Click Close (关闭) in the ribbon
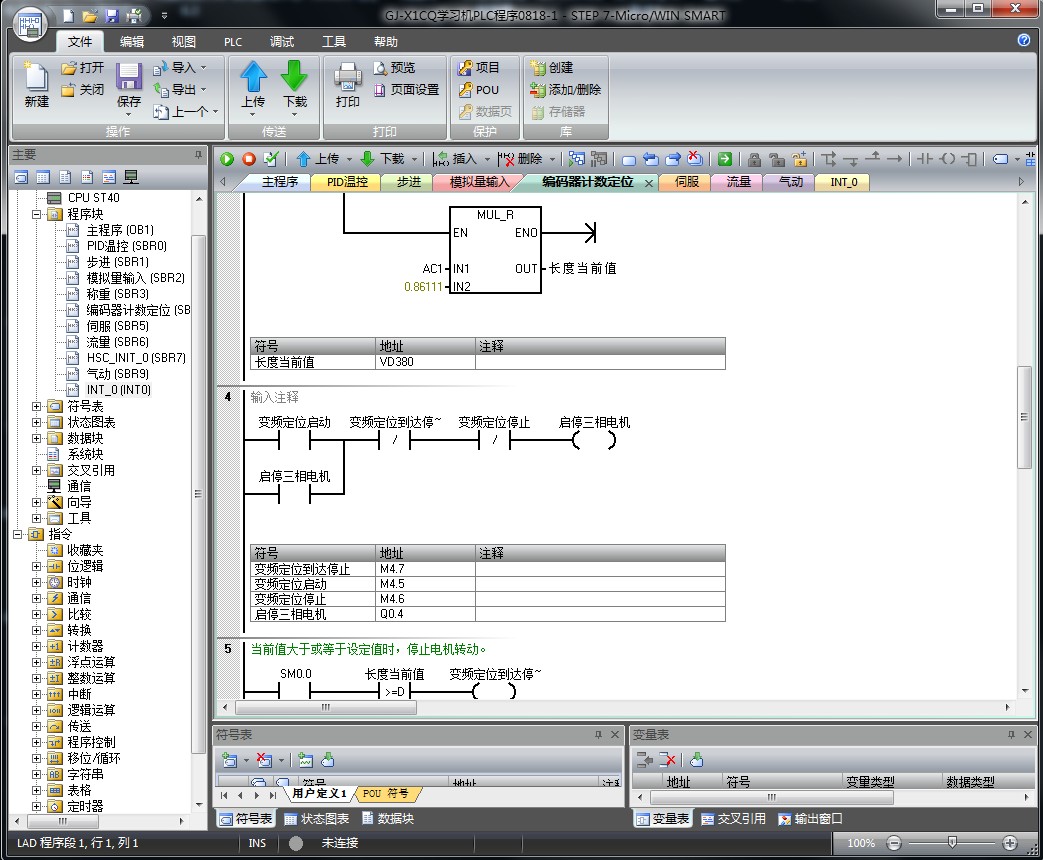 82,90
